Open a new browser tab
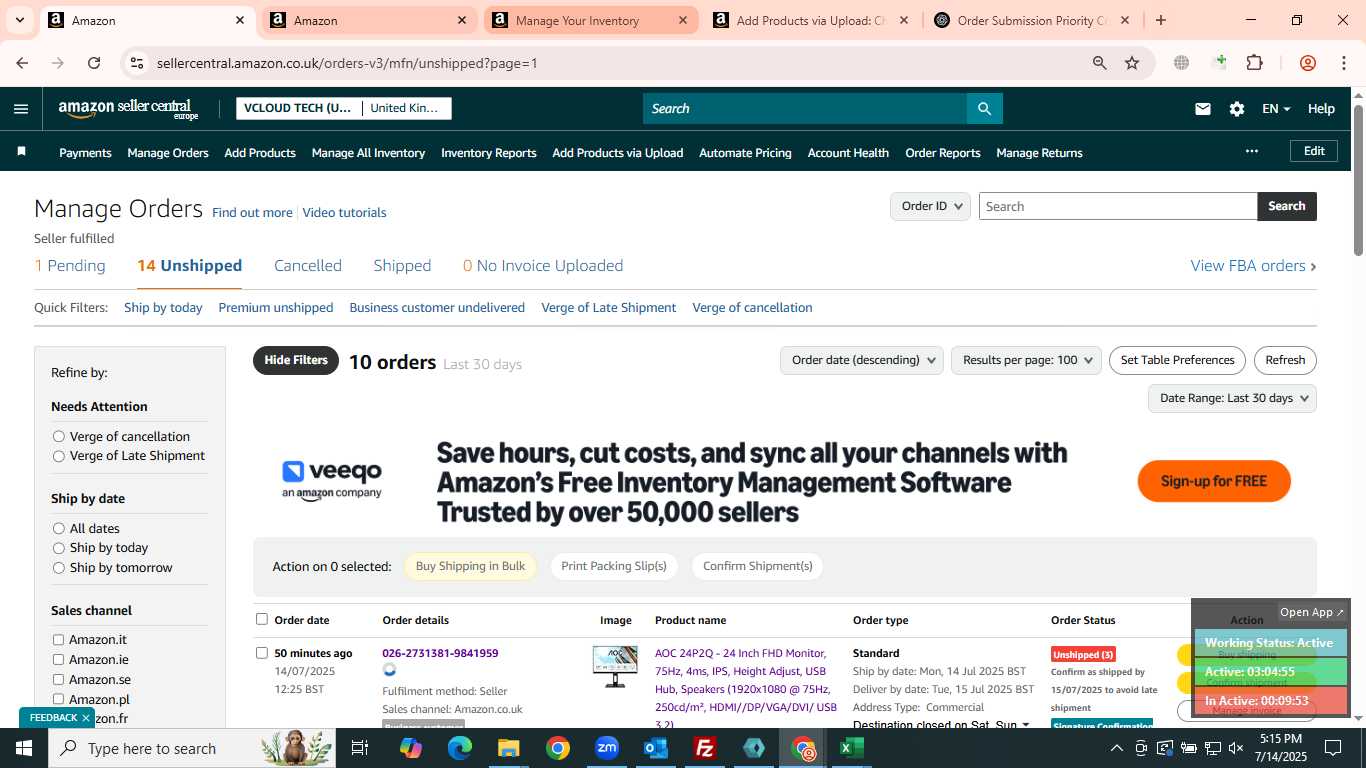The height and width of the screenshot is (768, 1366). (x=1161, y=20)
